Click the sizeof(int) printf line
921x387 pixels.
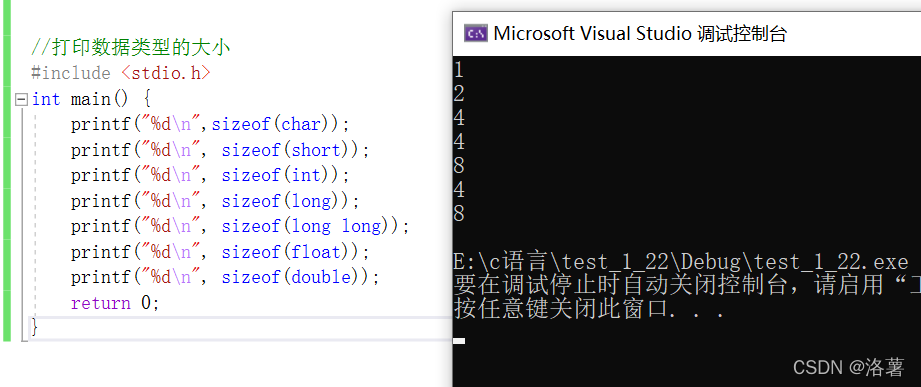(x=210, y=176)
